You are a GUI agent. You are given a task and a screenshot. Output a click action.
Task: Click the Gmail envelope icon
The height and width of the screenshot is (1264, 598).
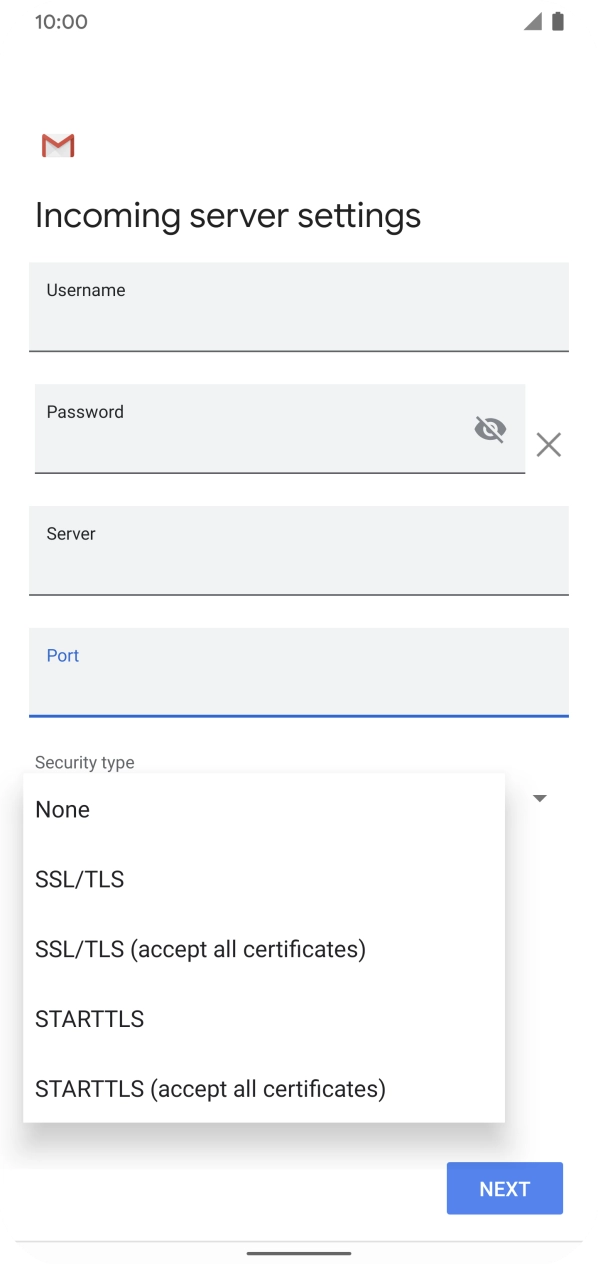pos(57,145)
